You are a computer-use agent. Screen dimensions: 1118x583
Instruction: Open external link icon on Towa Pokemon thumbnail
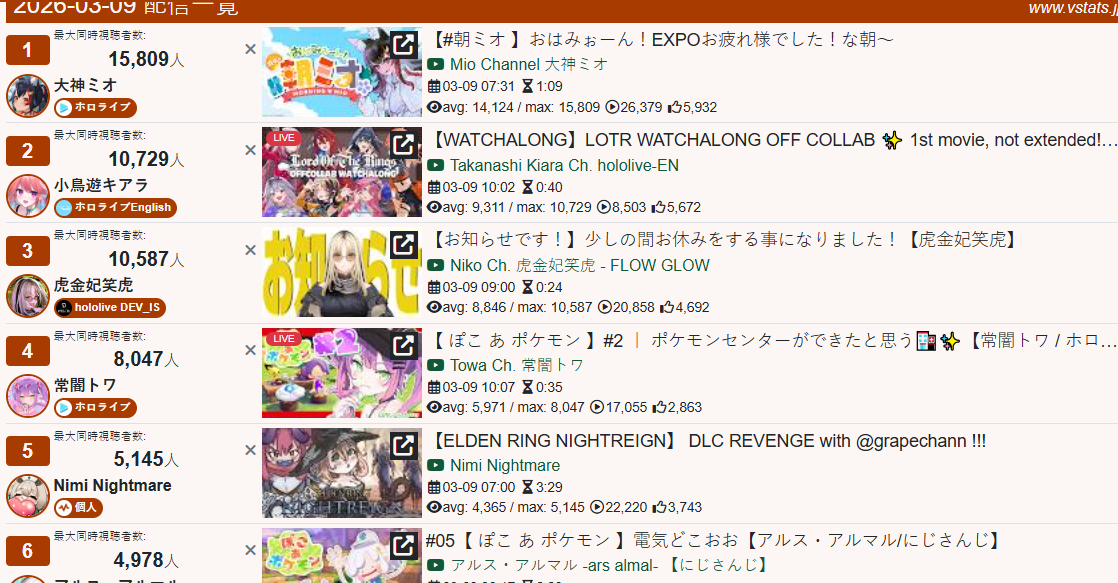[x=404, y=345]
